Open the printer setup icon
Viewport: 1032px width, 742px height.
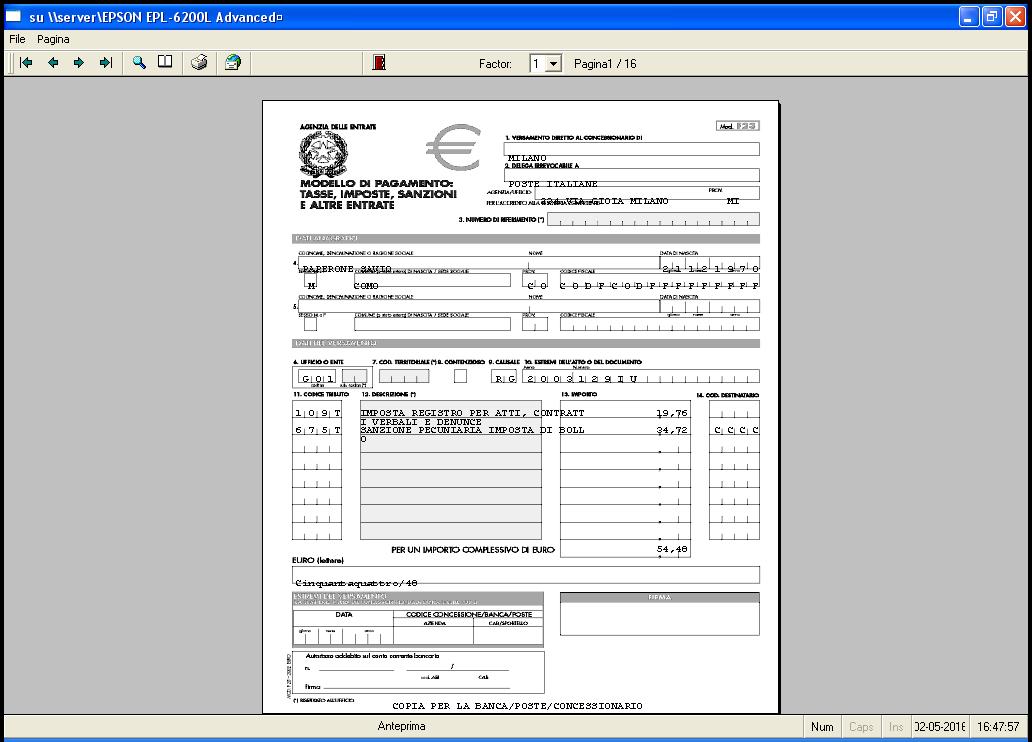[x=233, y=63]
